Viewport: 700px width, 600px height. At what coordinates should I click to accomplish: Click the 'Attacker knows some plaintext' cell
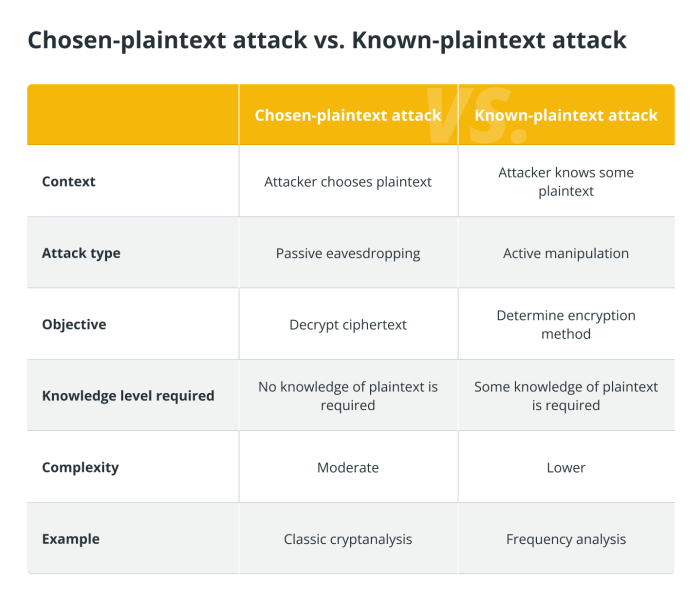tap(566, 182)
